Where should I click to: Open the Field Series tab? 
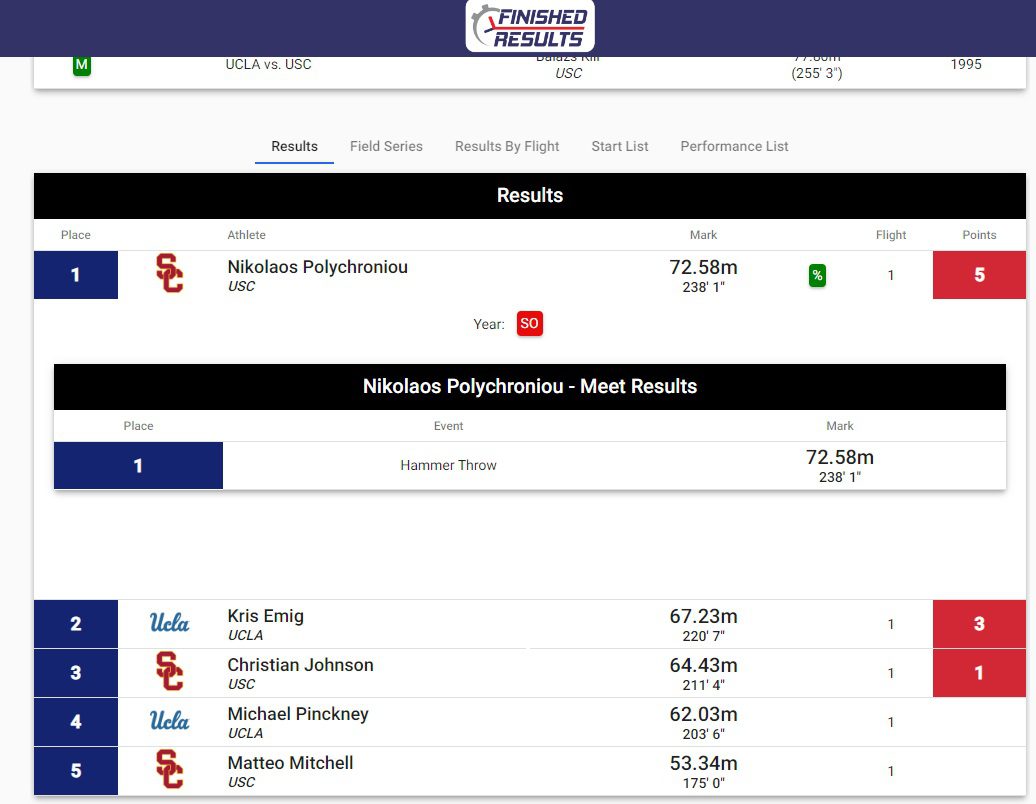pos(386,147)
